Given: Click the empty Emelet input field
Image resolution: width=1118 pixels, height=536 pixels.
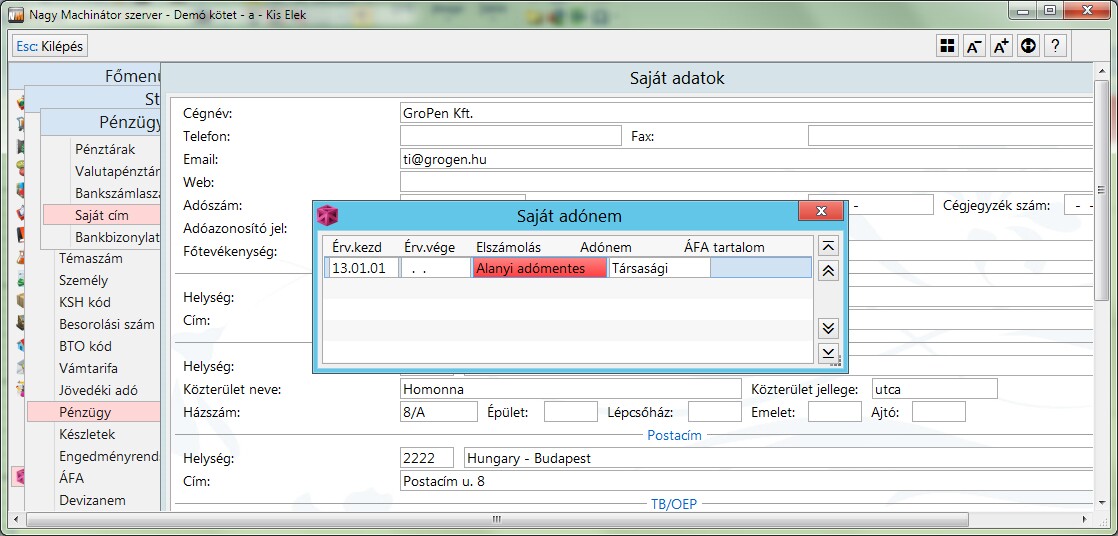Looking at the screenshot, I should coord(834,412).
